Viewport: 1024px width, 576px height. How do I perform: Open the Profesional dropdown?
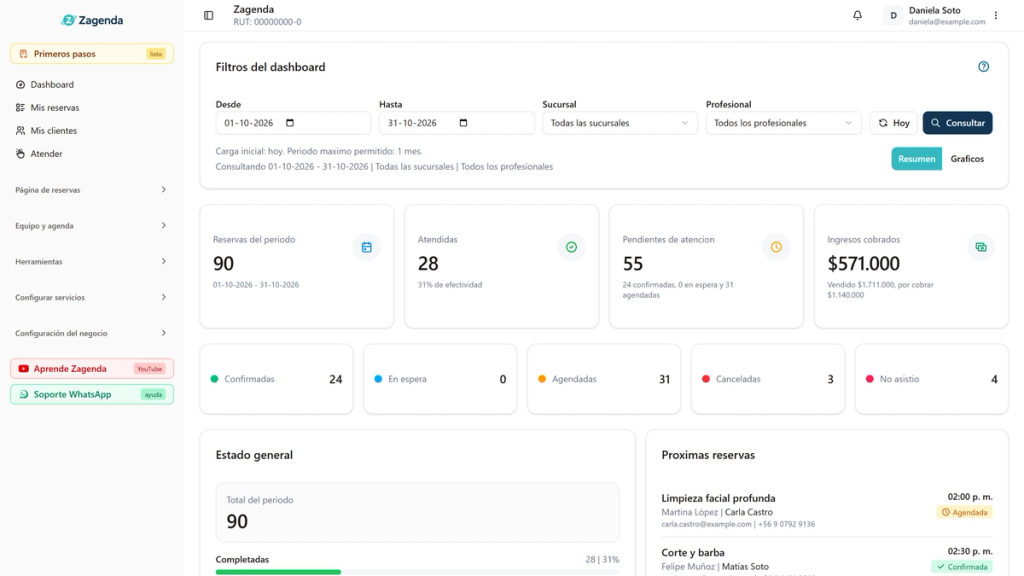click(x=783, y=123)
